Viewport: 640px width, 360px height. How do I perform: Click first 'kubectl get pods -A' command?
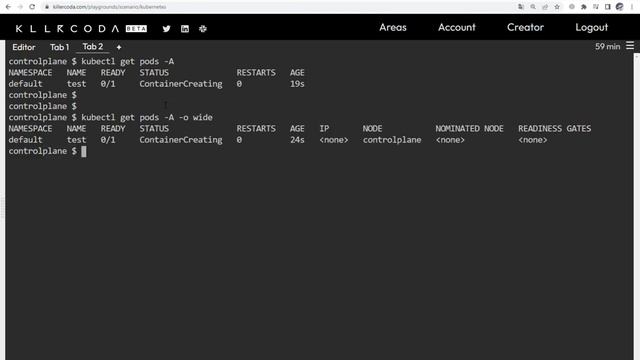128,62
